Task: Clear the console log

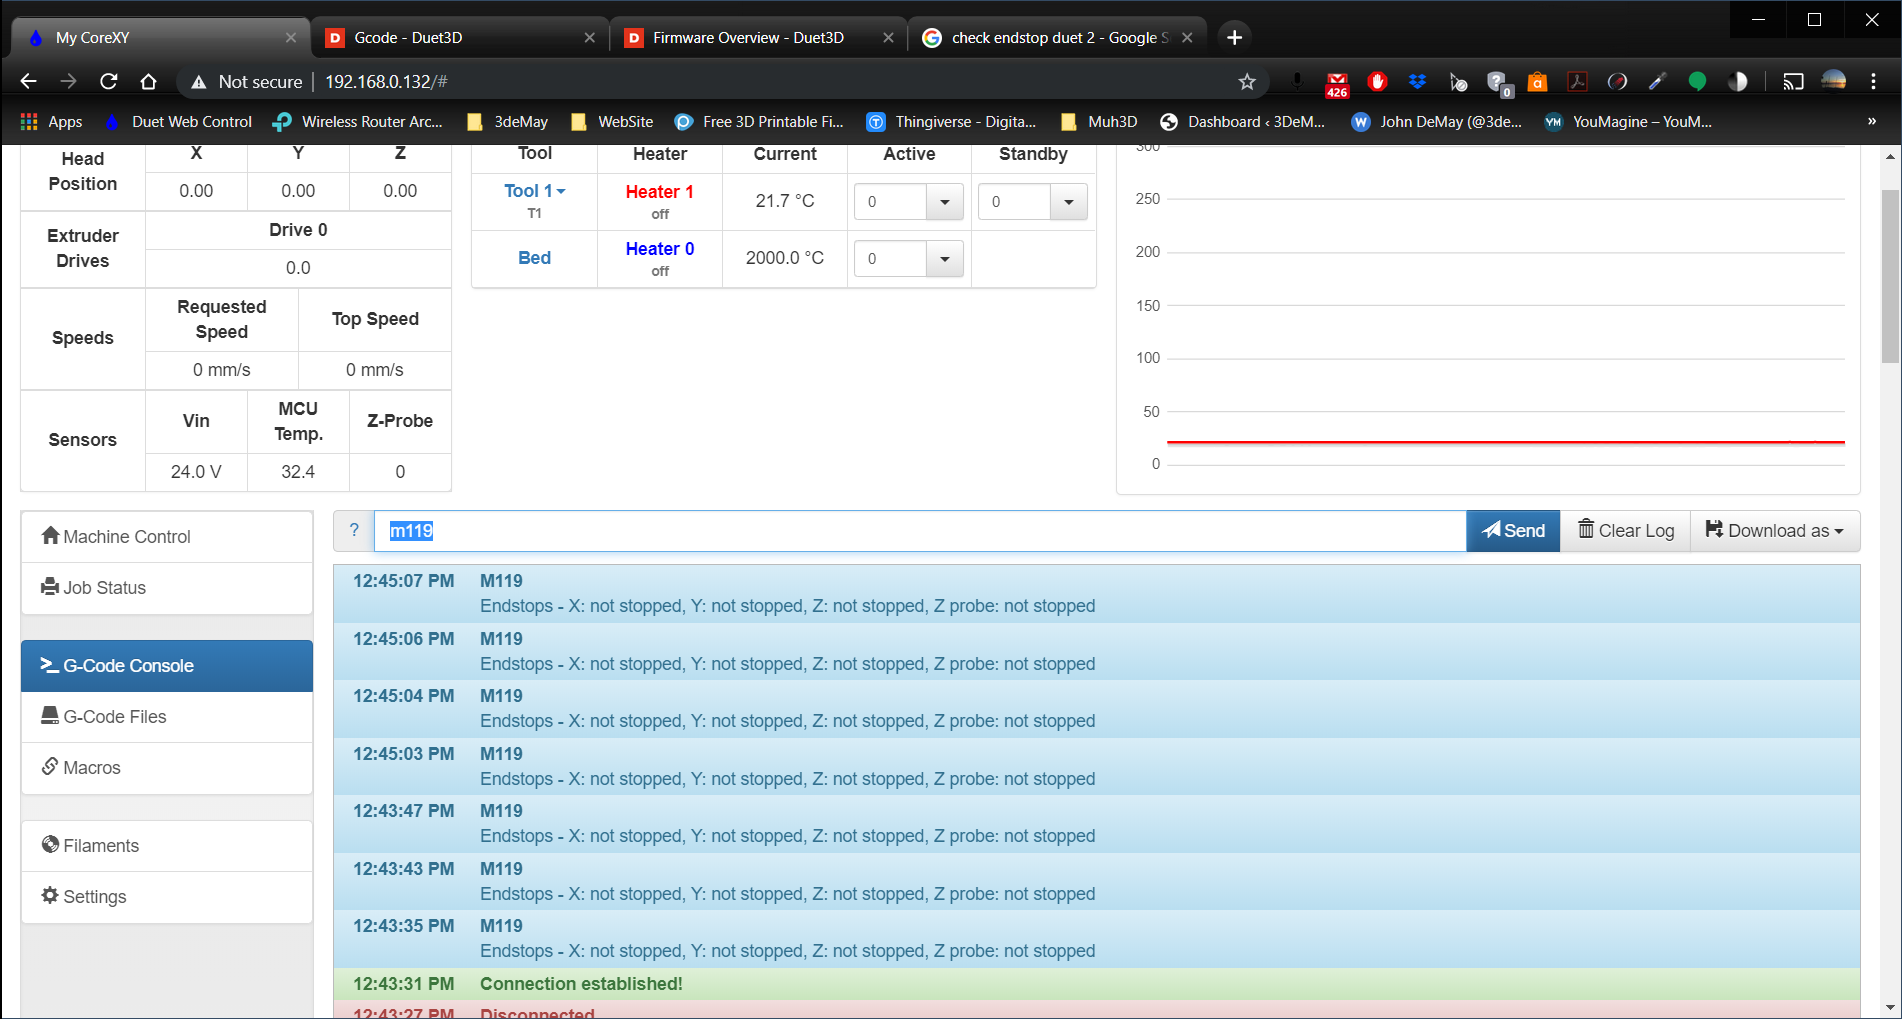Action: pyautogui.click(x=1626, y=531)
